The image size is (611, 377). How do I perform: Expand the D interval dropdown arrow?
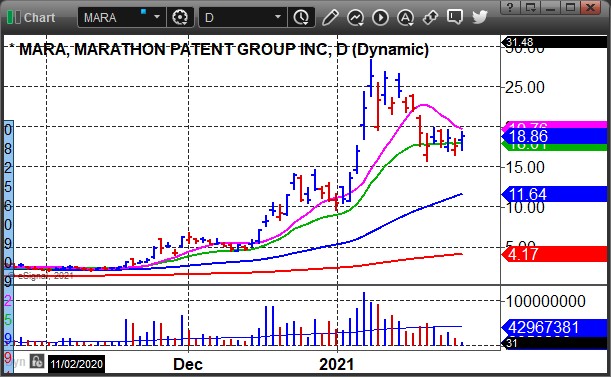tap(278, 17)
